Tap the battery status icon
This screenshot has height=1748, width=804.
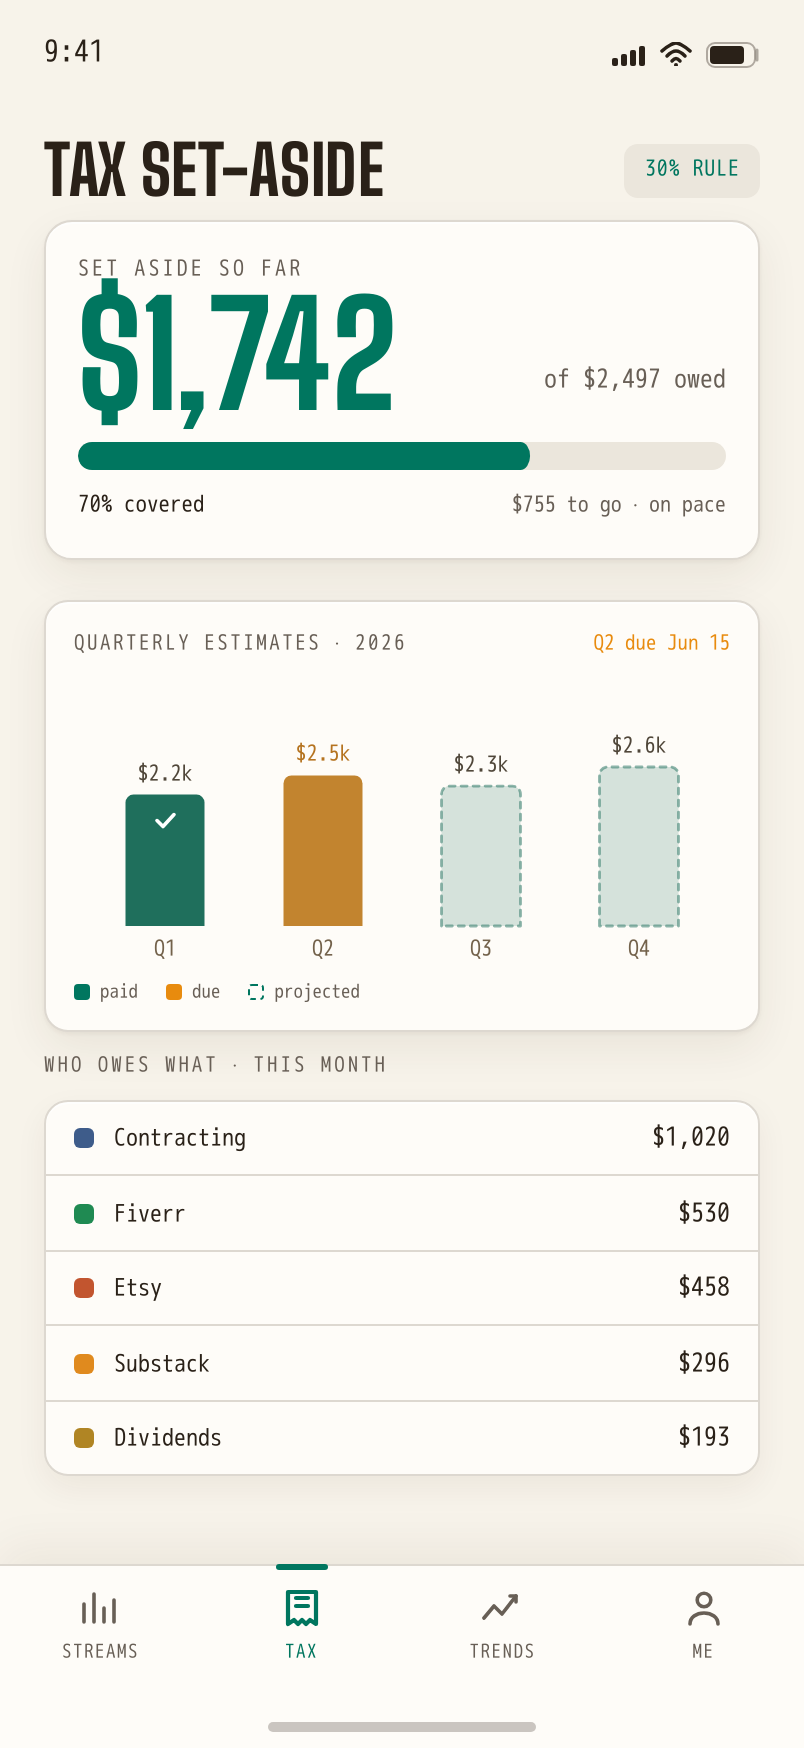[732, 54]
